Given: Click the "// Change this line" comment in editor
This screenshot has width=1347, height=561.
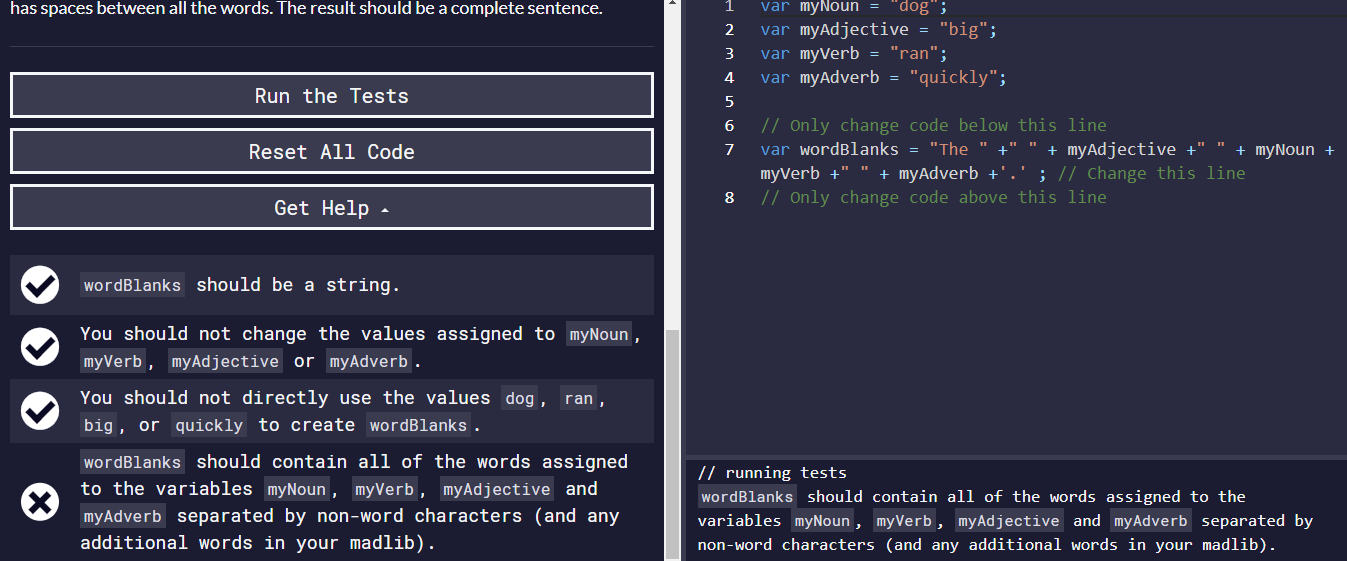Looking at the screenshot, I should tap(1151, 174).
